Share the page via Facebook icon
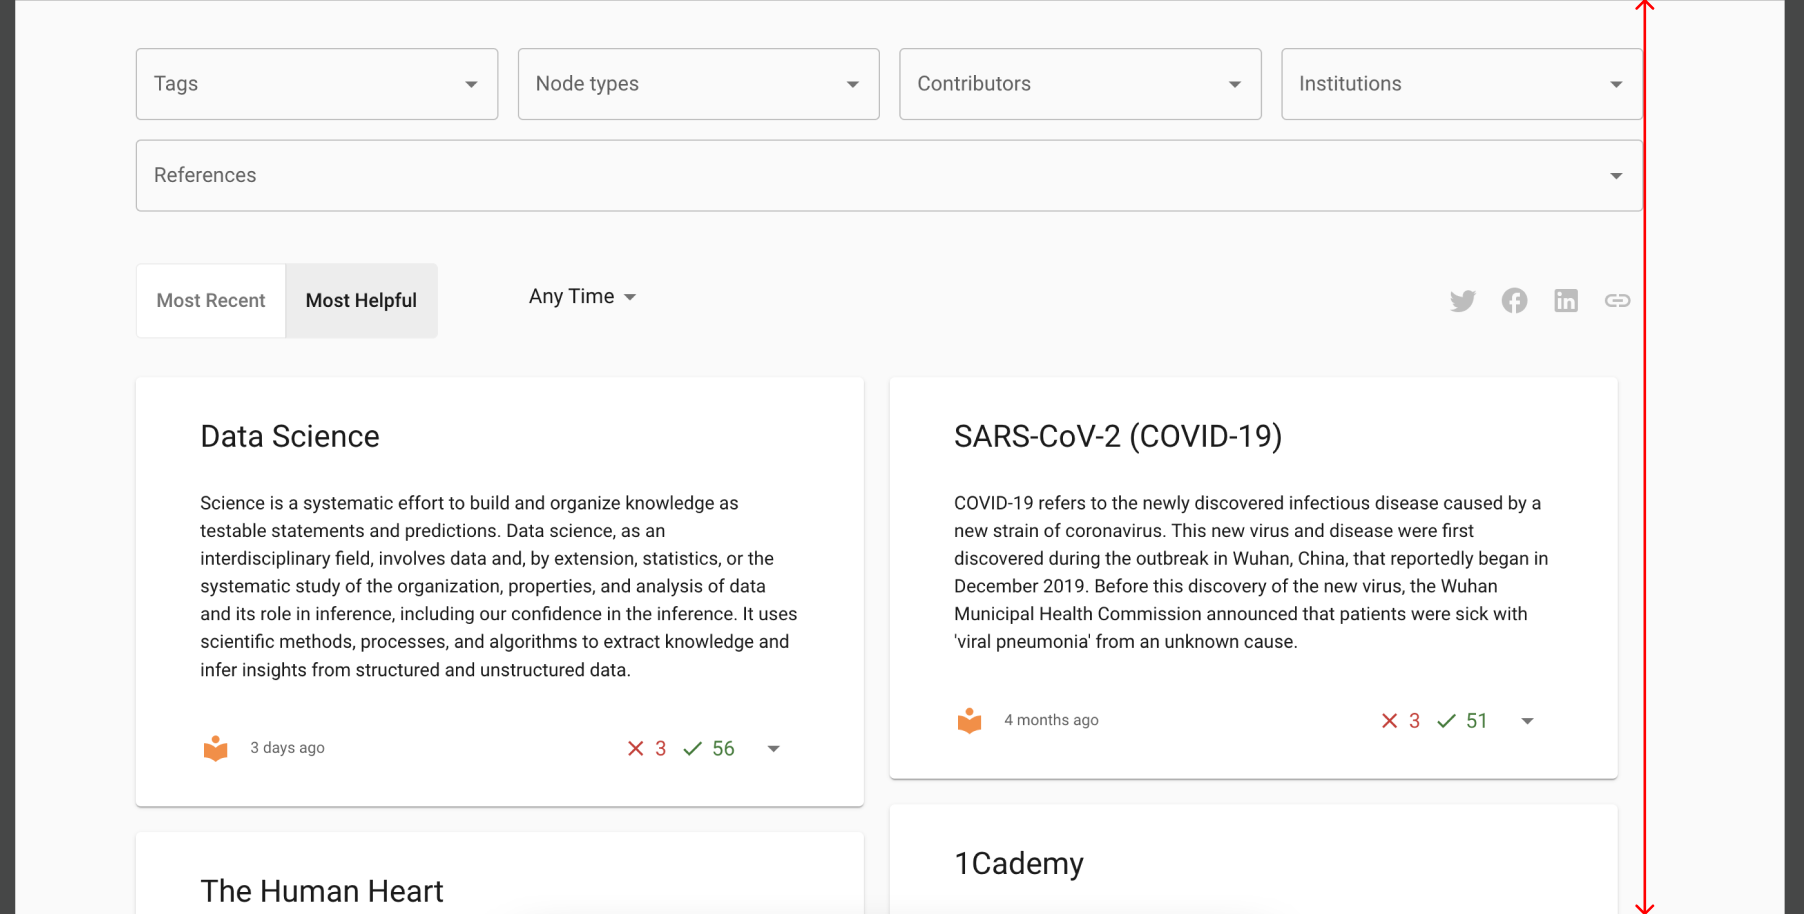Viewport: 1804px width, 914px height. point(1514,301)
